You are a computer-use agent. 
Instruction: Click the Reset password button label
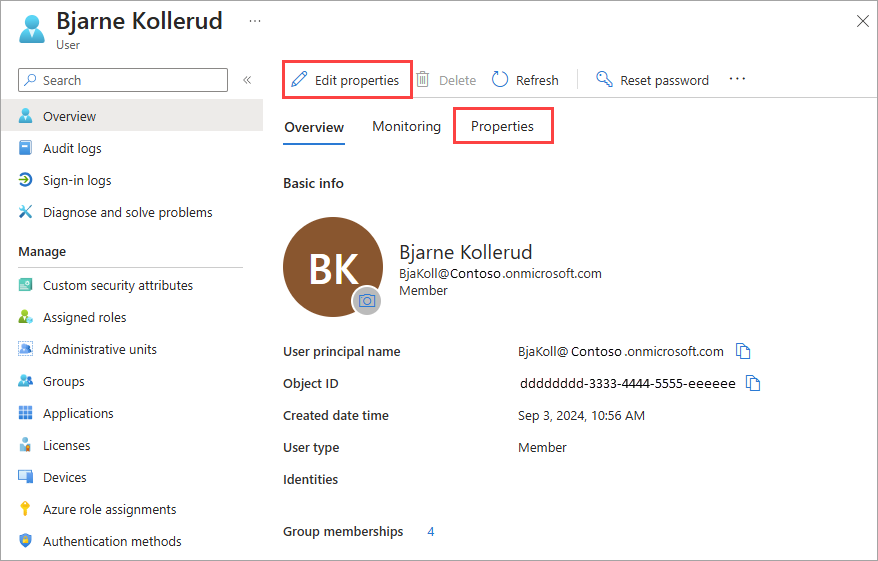[664, 81]
